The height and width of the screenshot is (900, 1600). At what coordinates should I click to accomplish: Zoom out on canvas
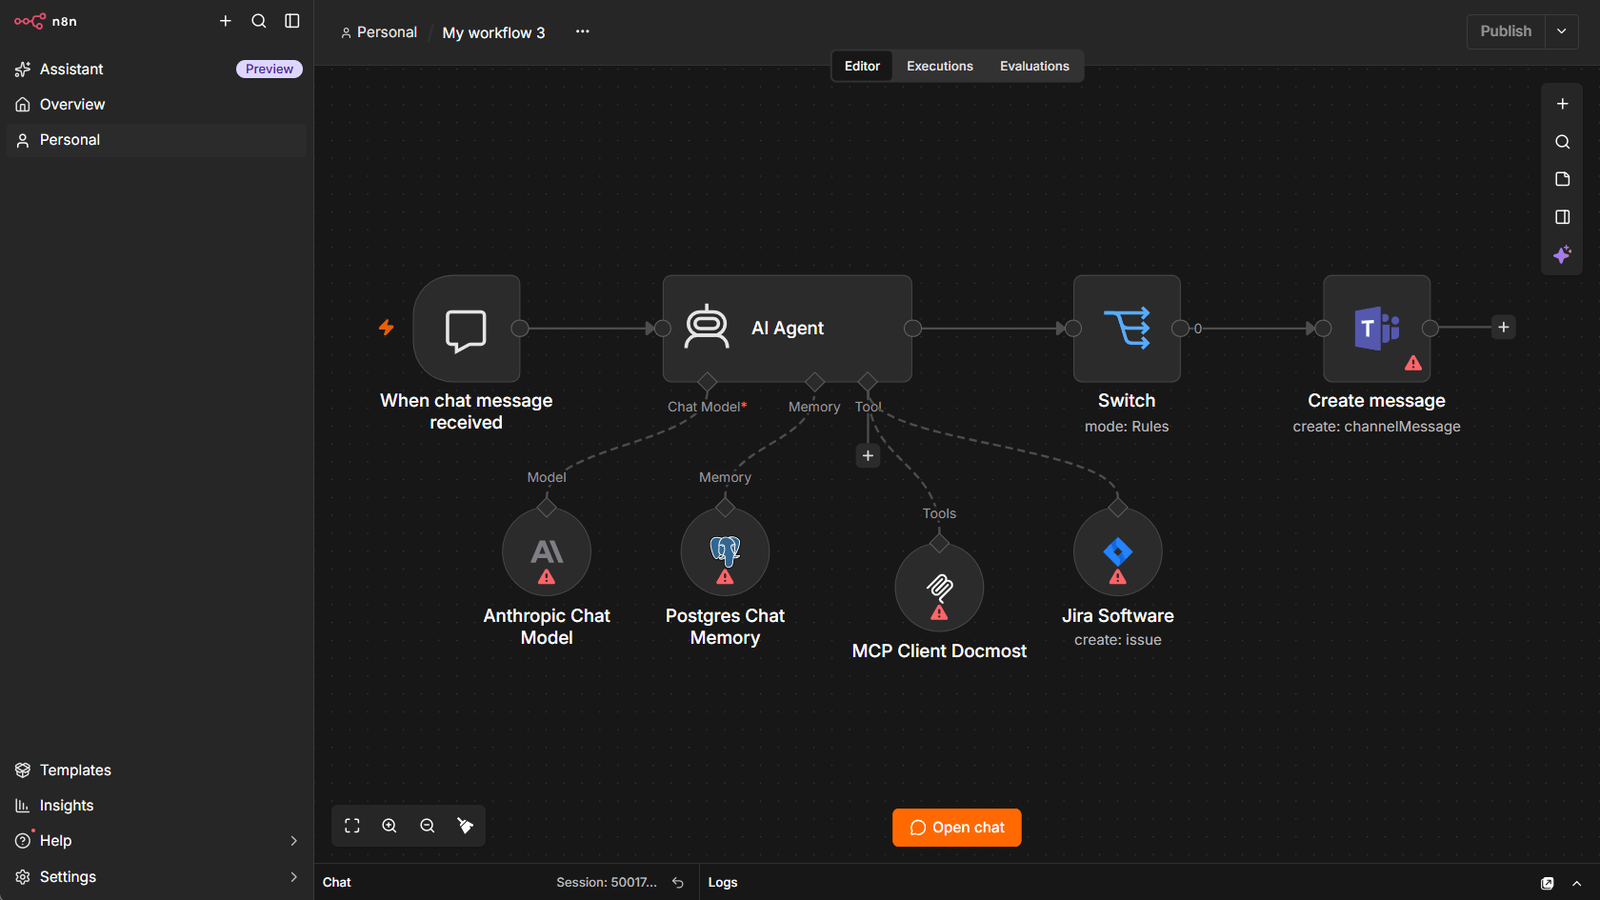point(427,826)
